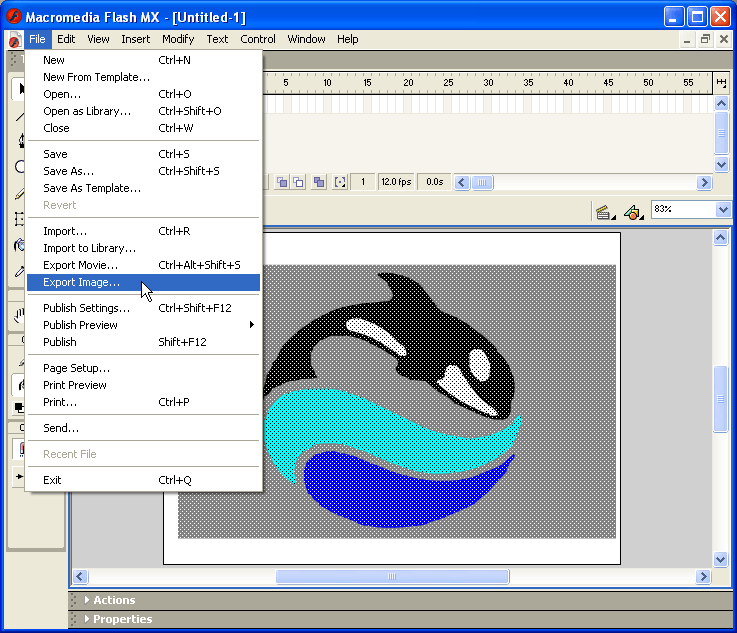Open the Insert menu

tap(135, 39)
